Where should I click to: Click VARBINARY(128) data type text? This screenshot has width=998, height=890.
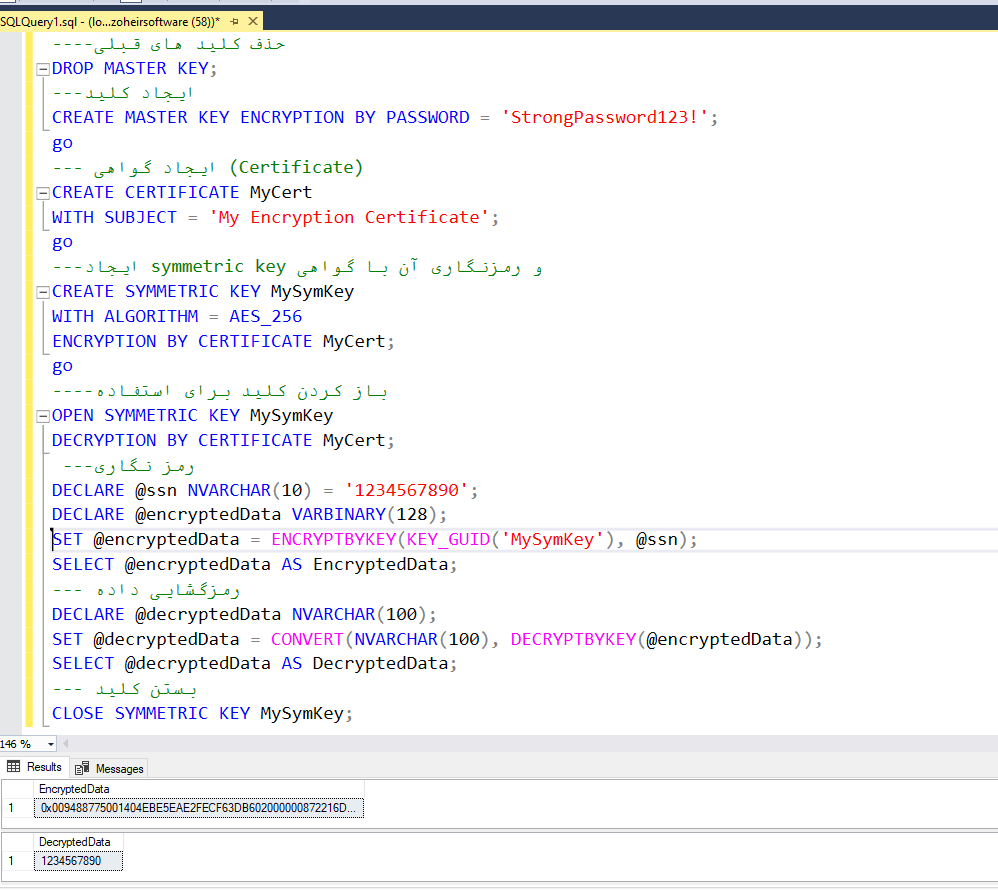[x=364, y=515]
